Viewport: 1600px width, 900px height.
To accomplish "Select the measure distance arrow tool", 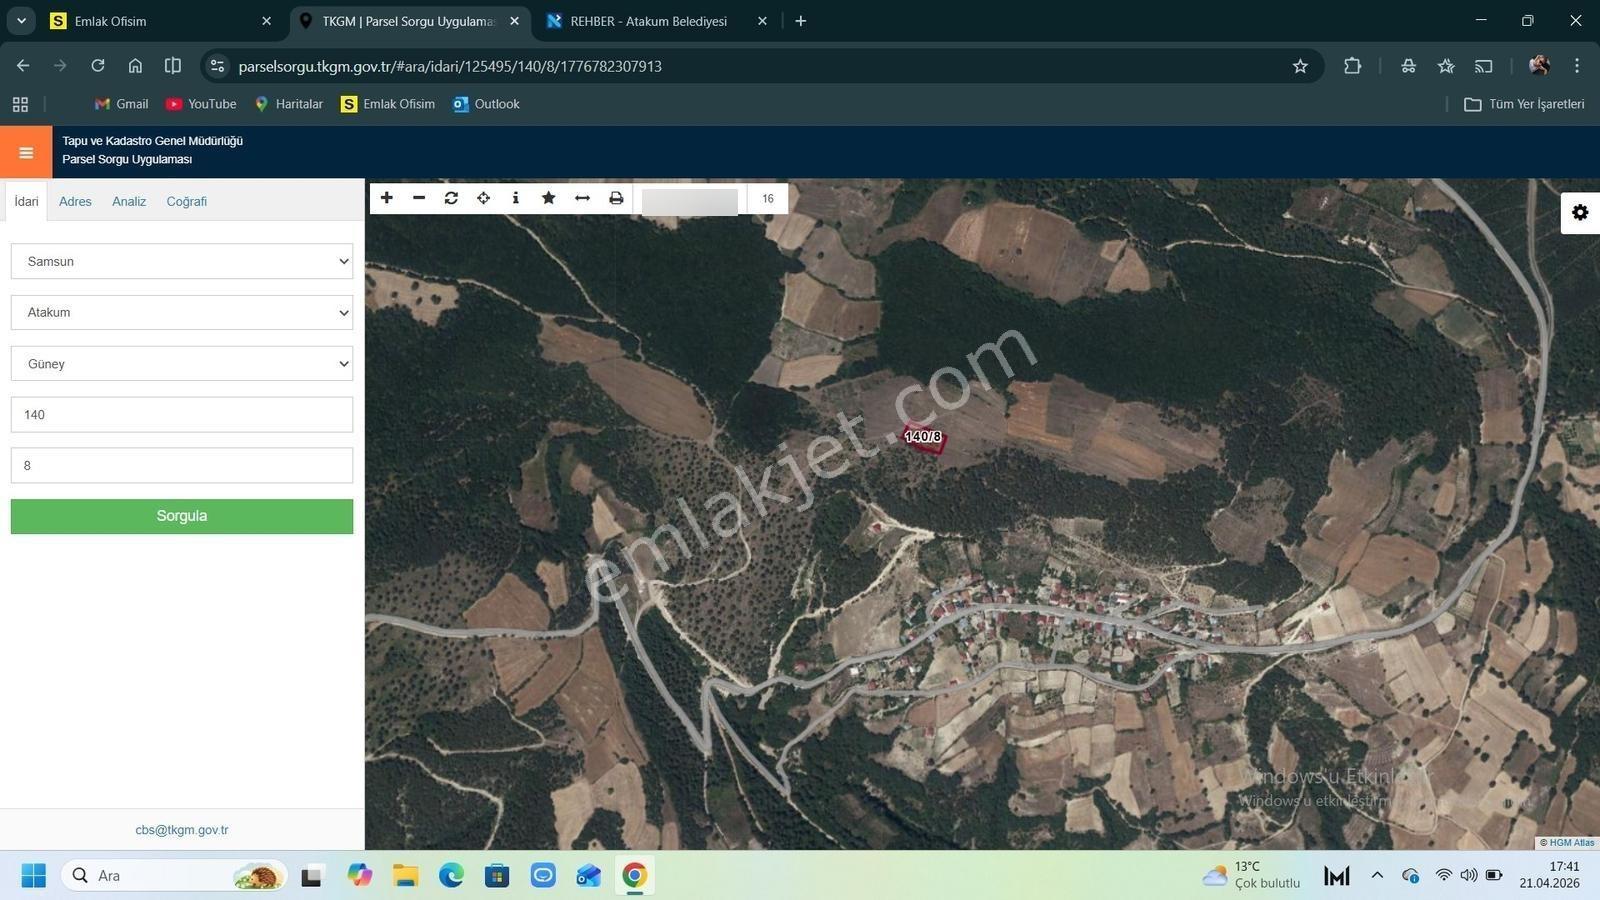I will click(582, 198).
